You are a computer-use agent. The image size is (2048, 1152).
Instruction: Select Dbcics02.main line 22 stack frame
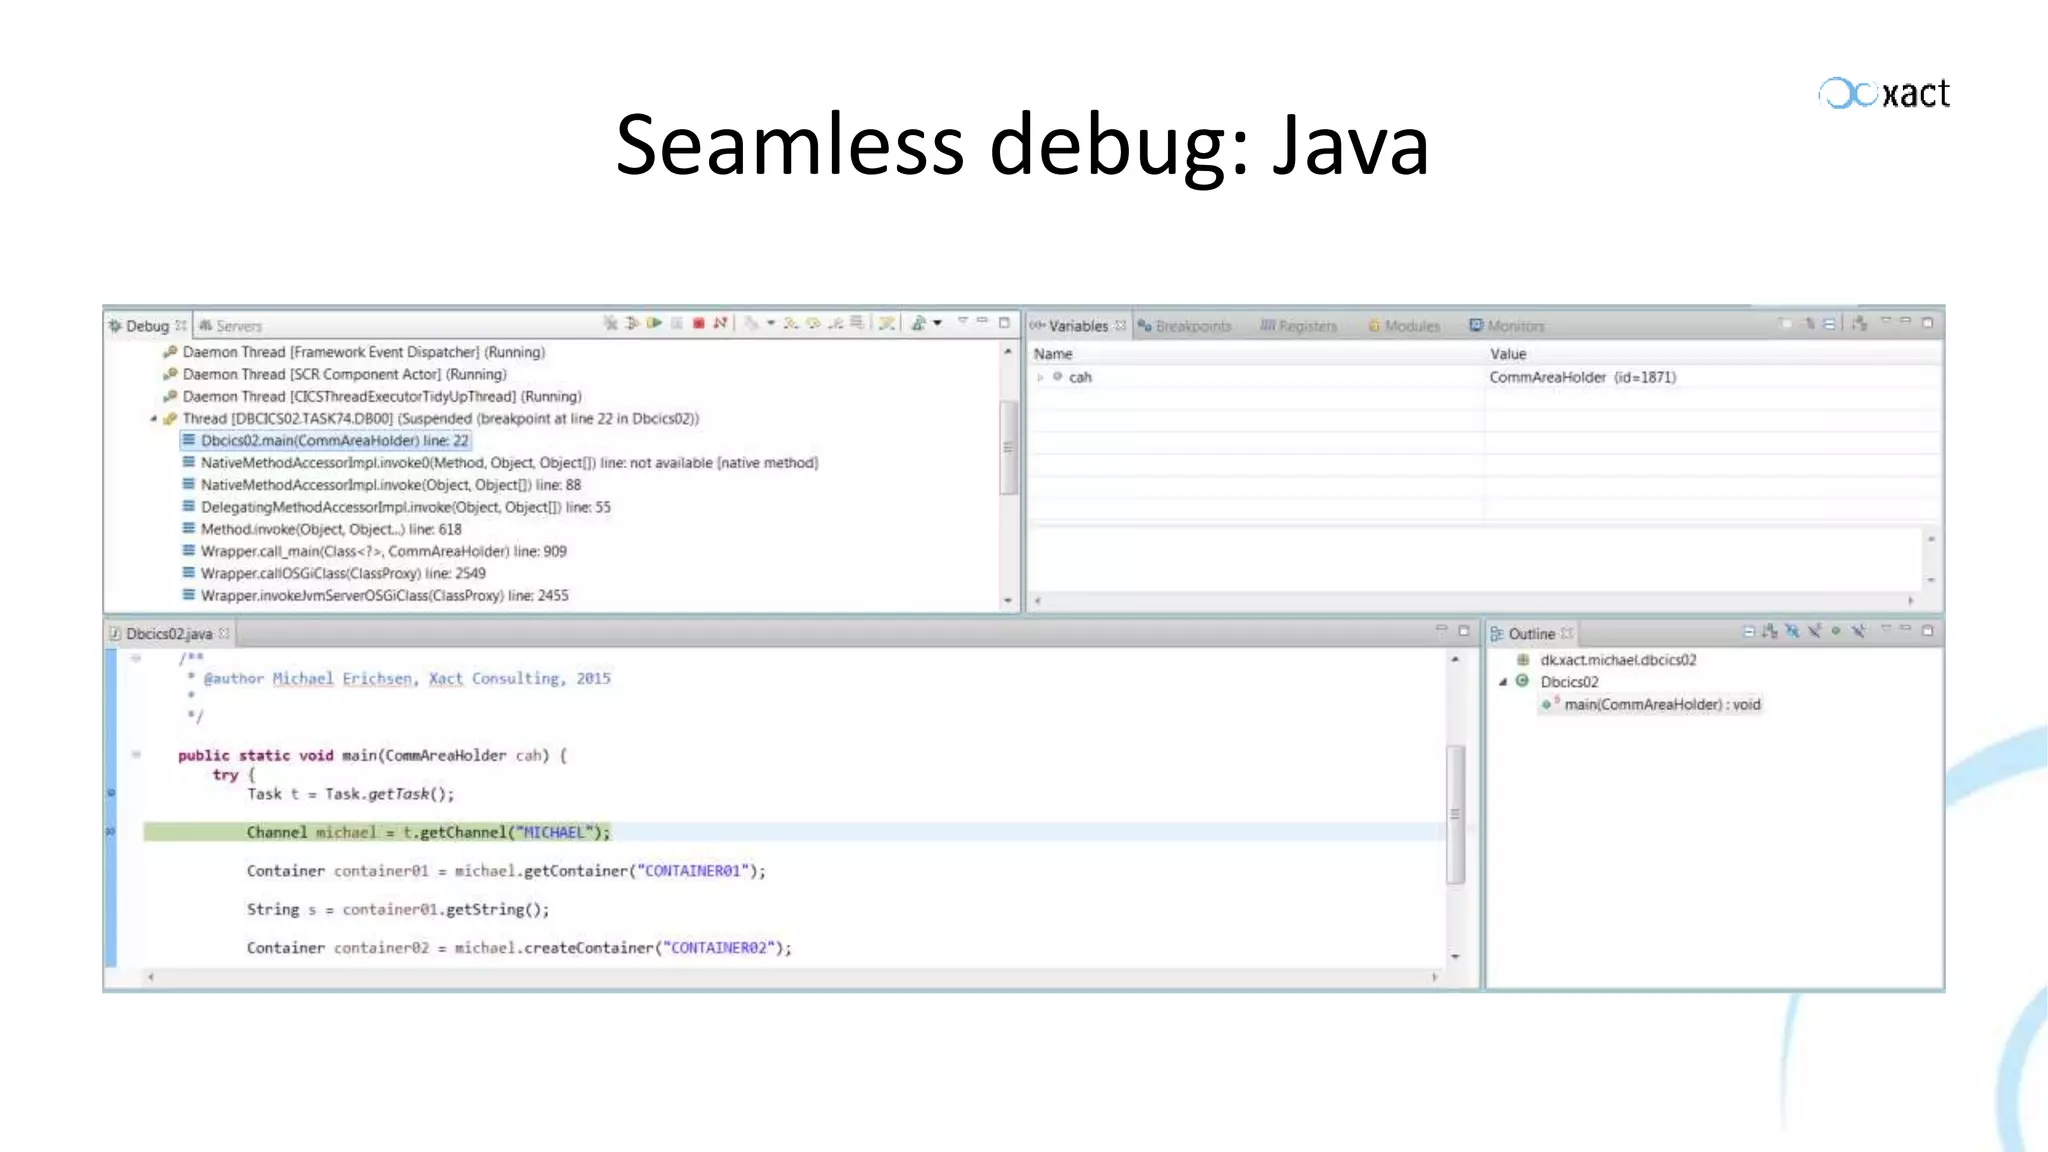(x=325, y=441)
